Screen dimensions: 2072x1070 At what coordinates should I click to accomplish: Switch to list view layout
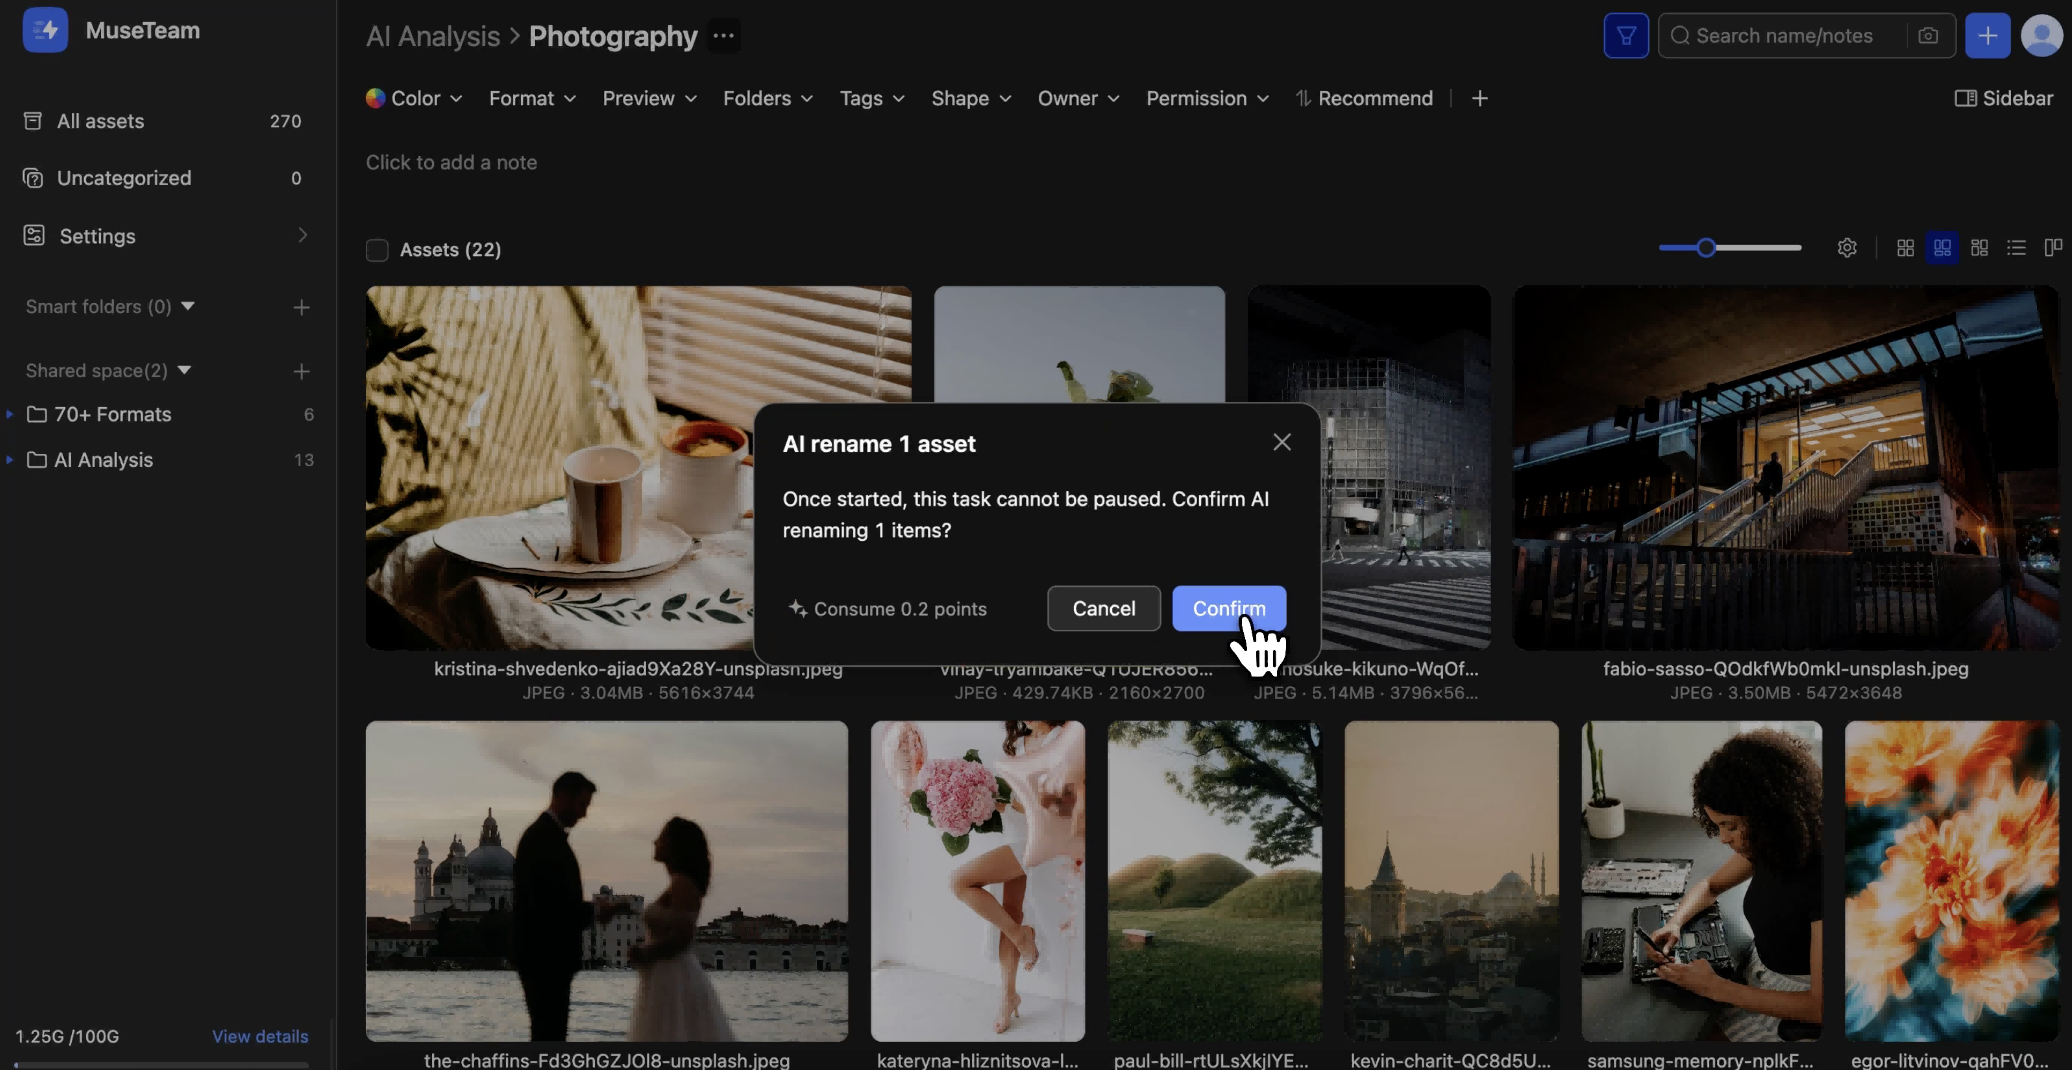click(2016, 248)
